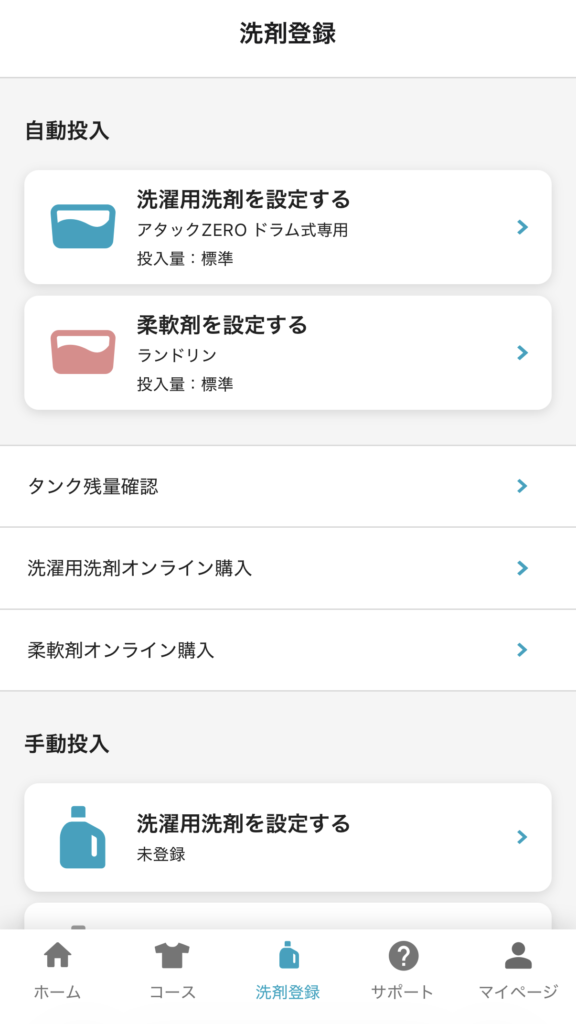Tap the 未登録 manual detergent card
Screen dimensions: 576x1024
coord(288,837)
